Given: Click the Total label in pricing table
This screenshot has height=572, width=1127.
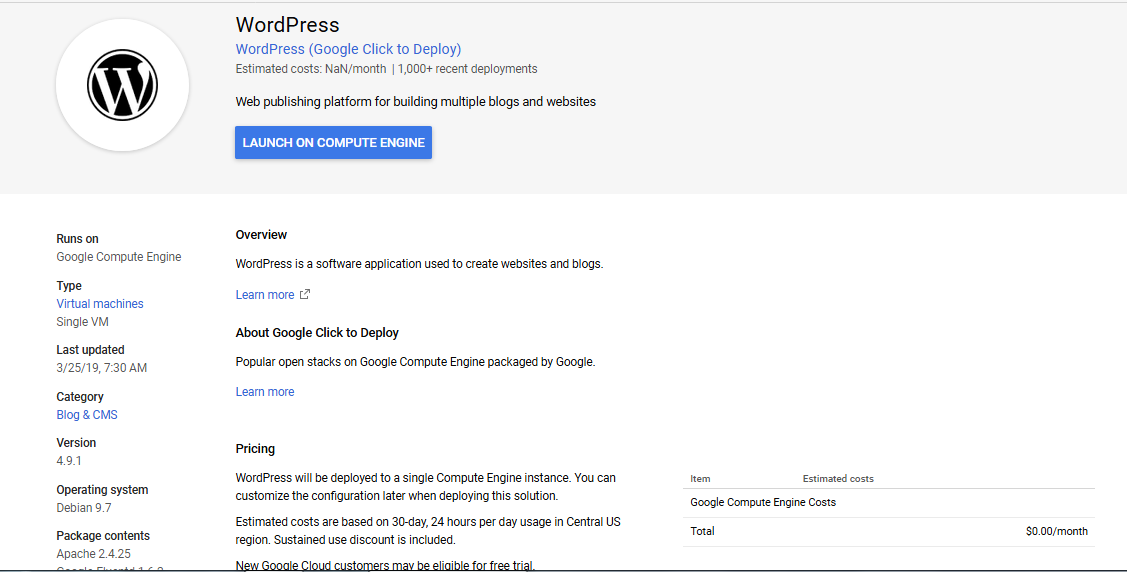Looking at the screenshot, I should (702, 531).
